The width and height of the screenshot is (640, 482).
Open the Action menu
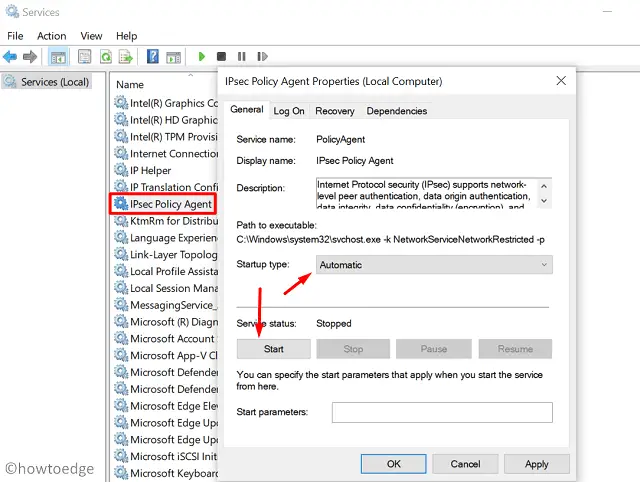pyautogui.click(x=51, y=36)
